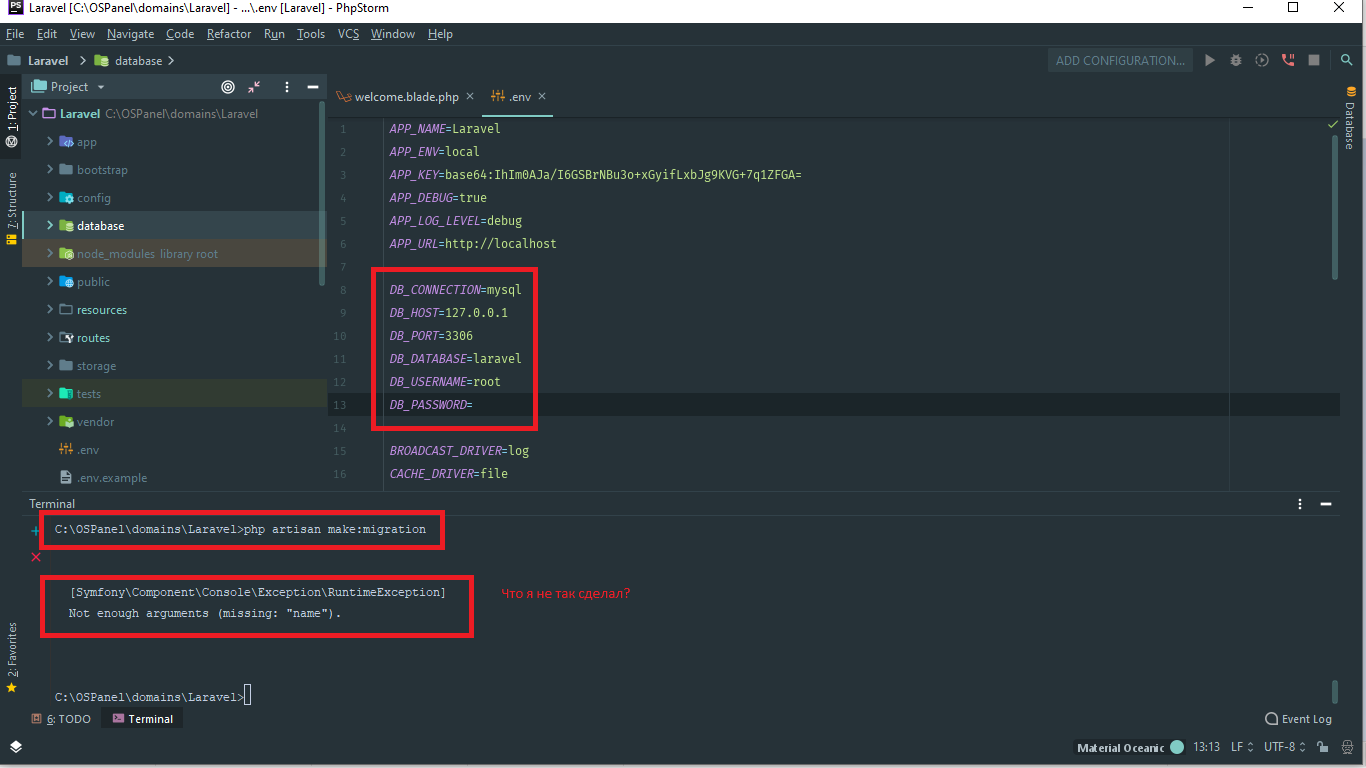
Task: Expand the bootstrap folder
Action: pos(50,170)
